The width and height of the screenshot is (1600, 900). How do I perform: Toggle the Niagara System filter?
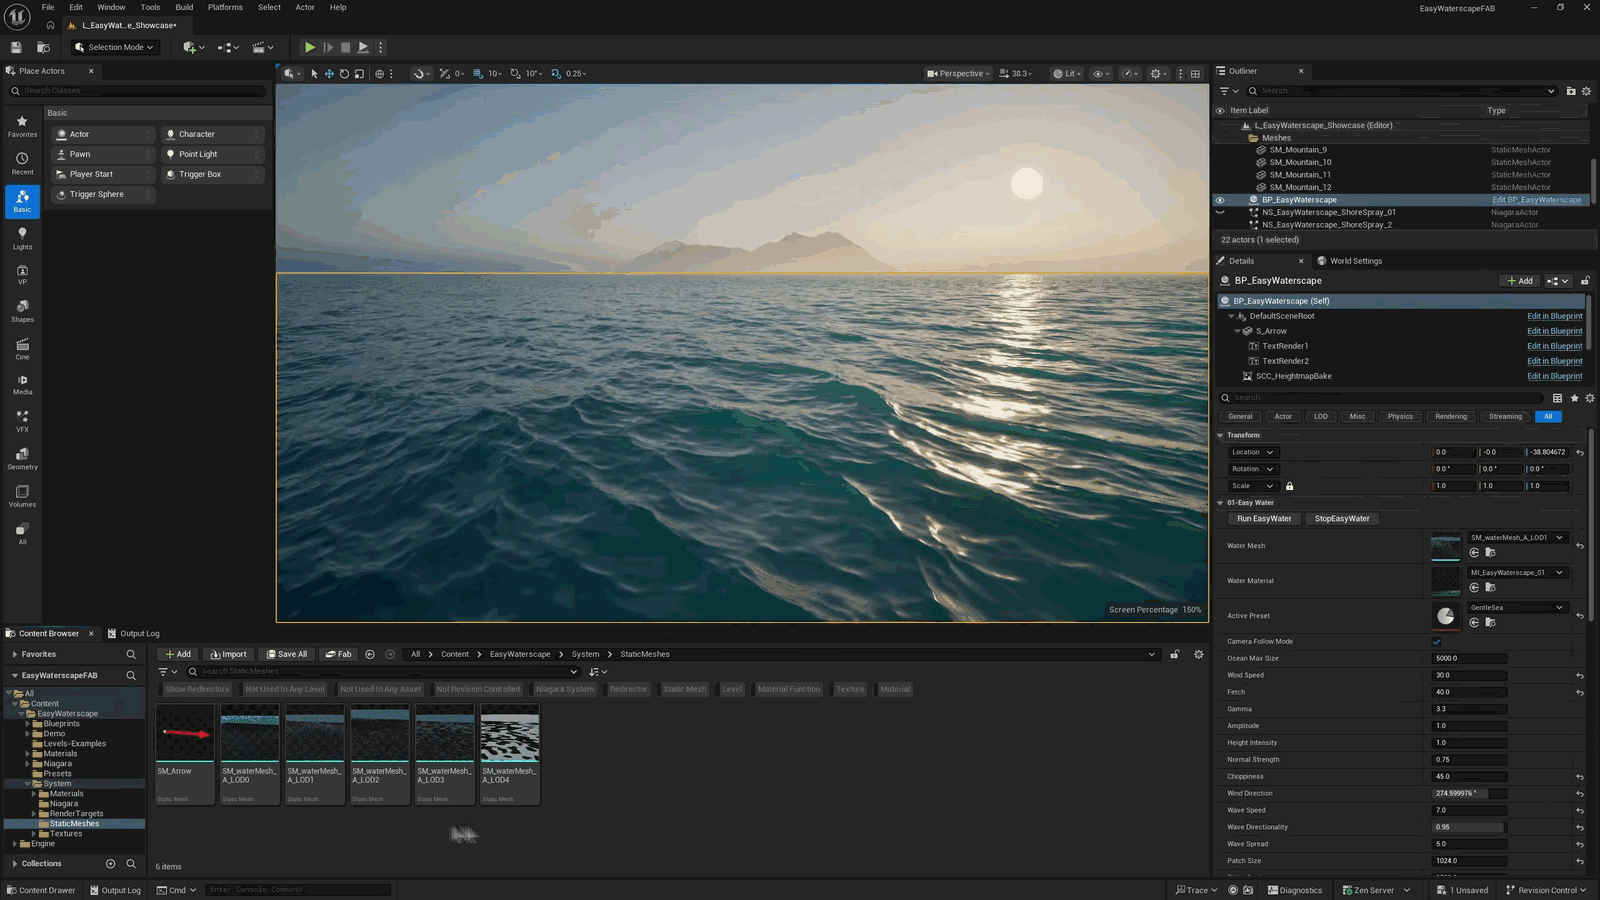(564, 689)
